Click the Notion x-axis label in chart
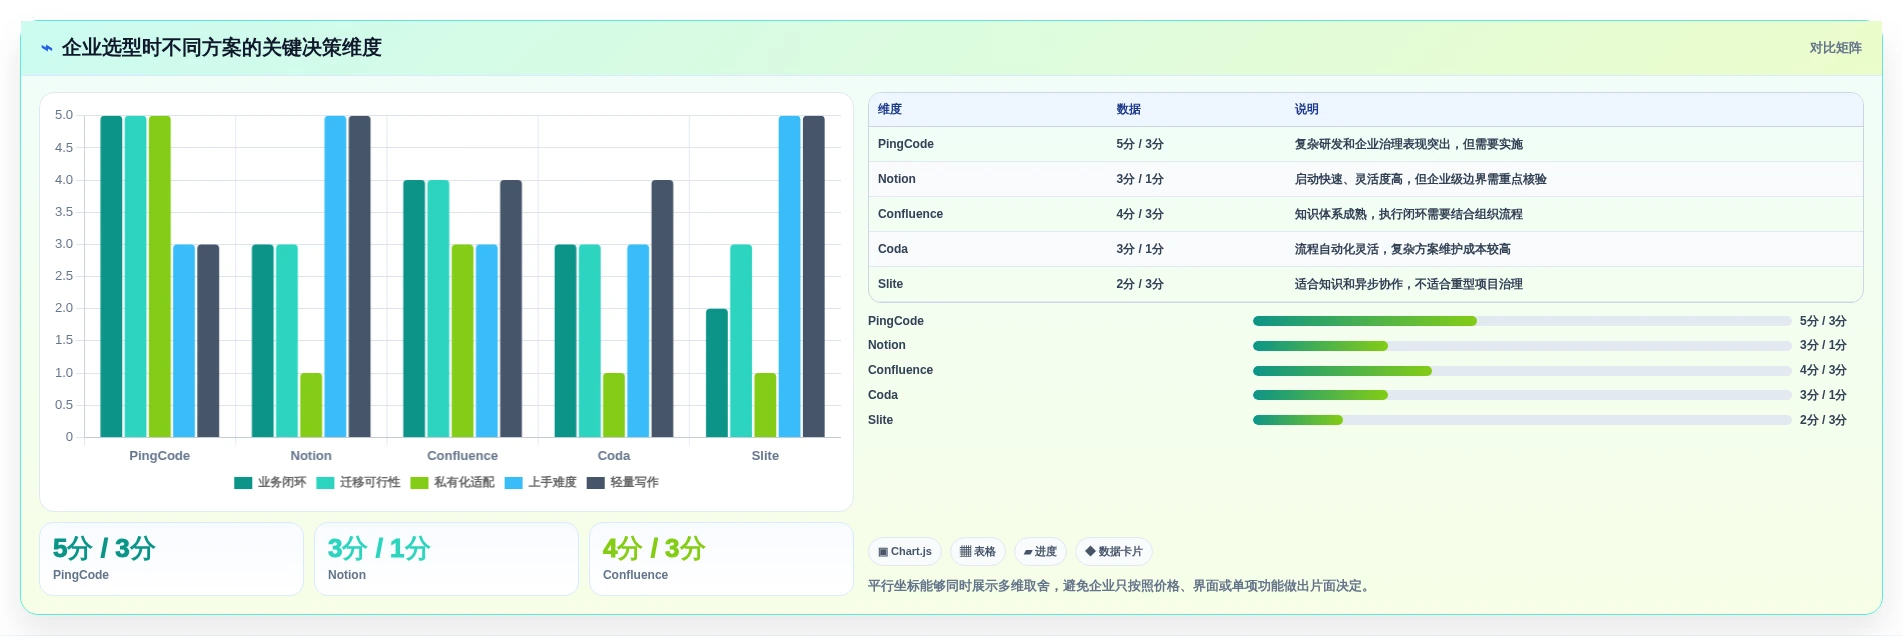This screenshot has width=1903, height=636. (x=311, y=456)
